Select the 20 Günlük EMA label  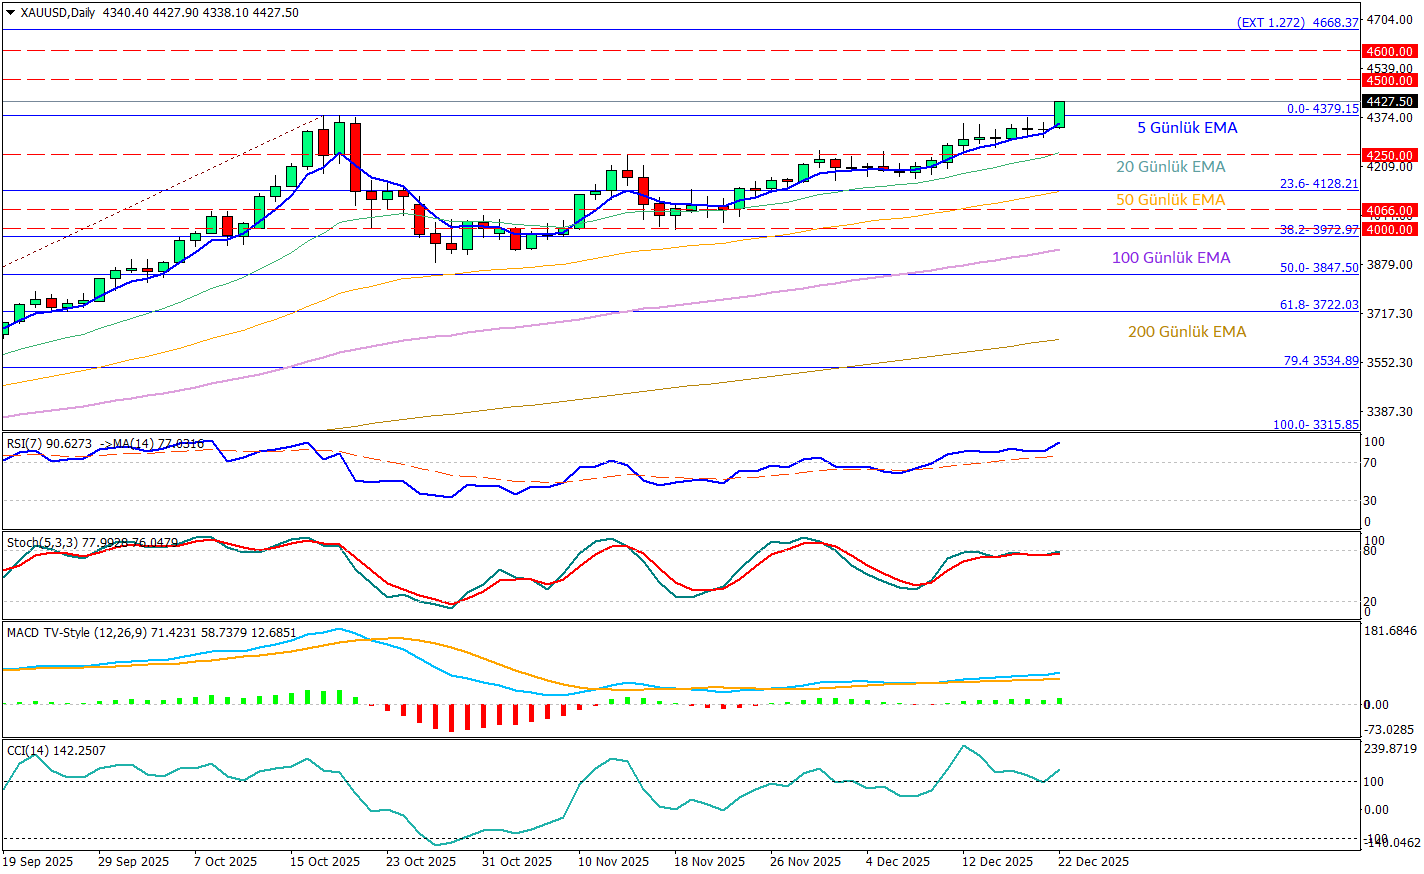1170,167
